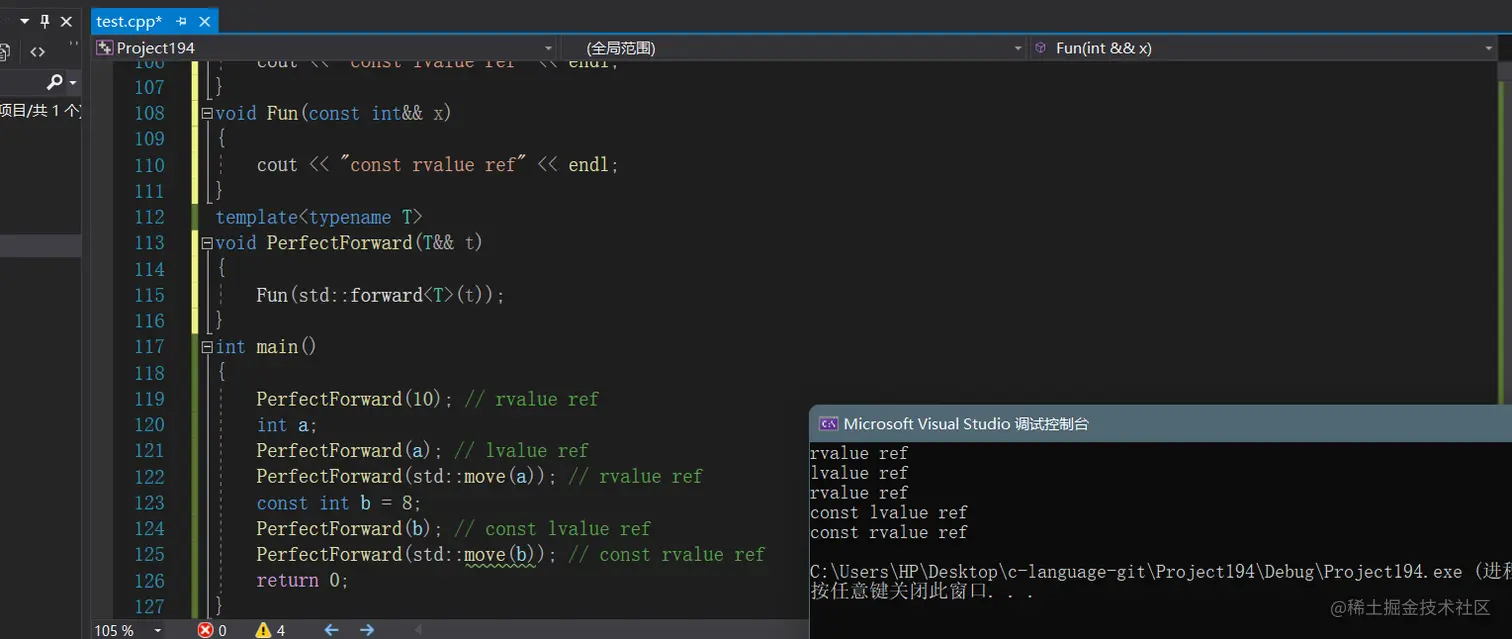Pin the test.cpp tab

(181, 21)
